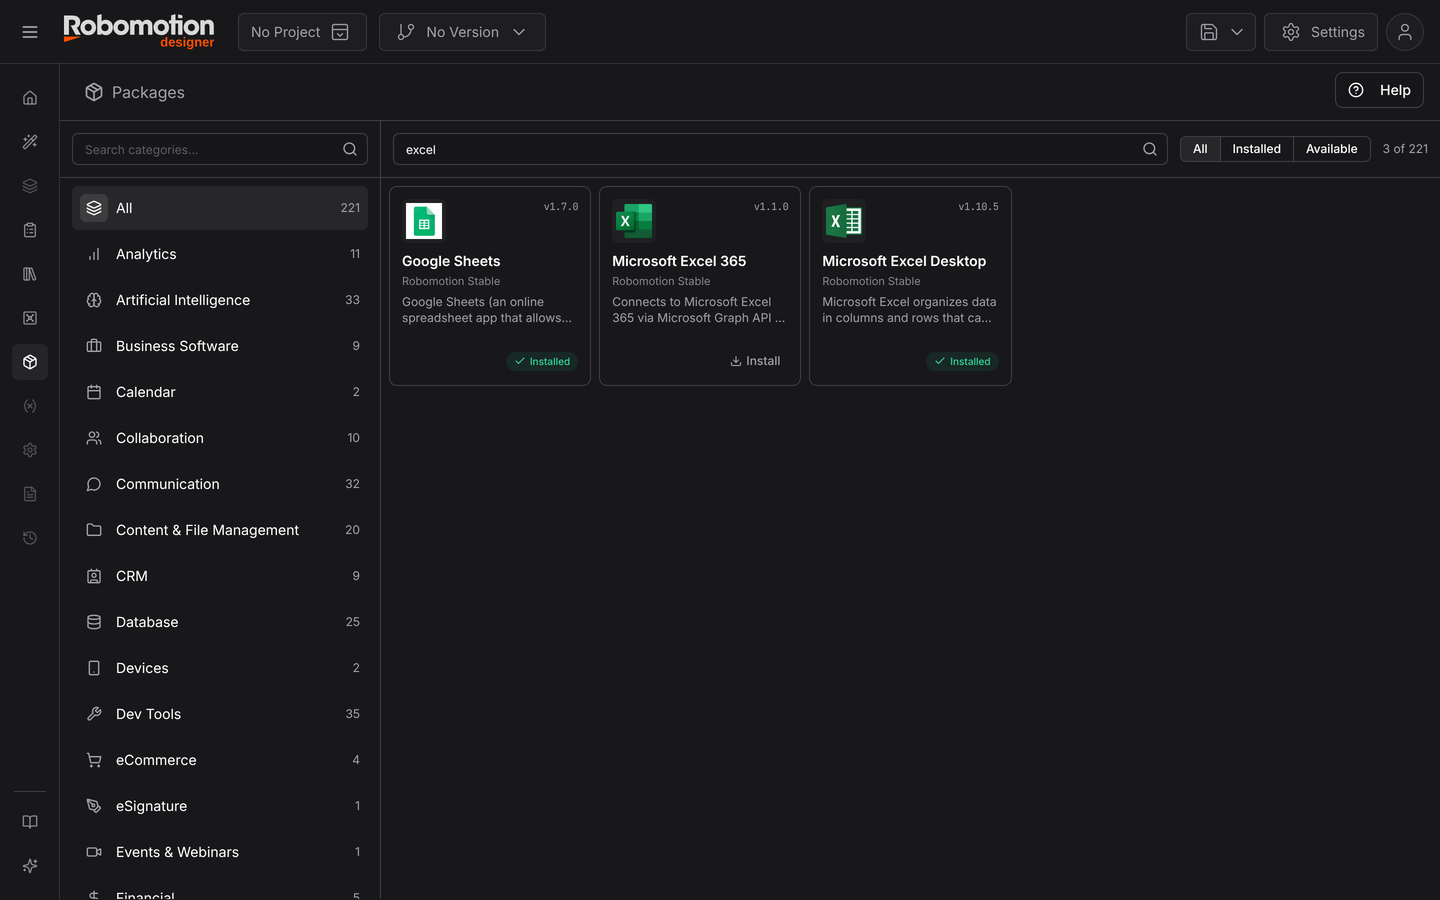
Task: Open the Microsoft Excel Desktop package card
Action: 910,286
